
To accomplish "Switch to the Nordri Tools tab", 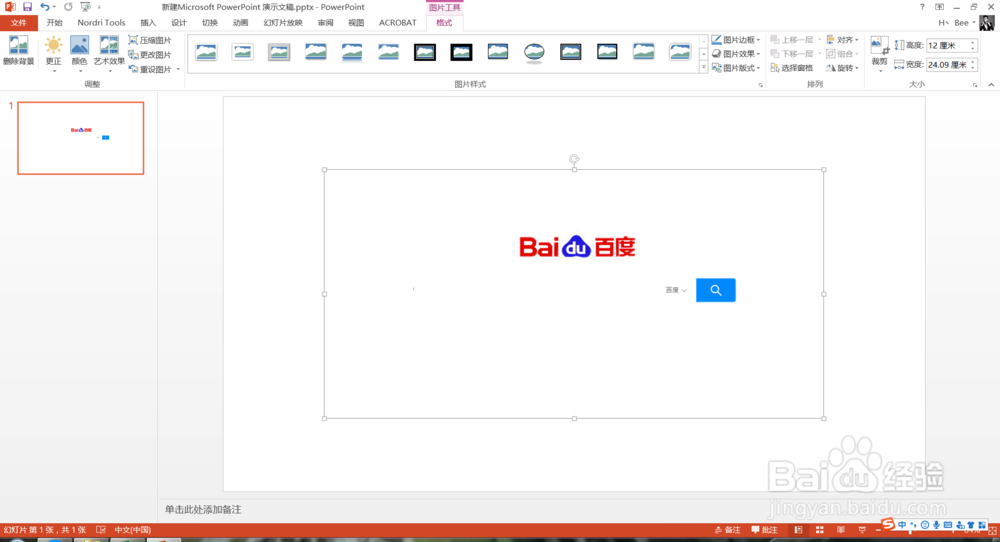I will [x=101, y=23].
